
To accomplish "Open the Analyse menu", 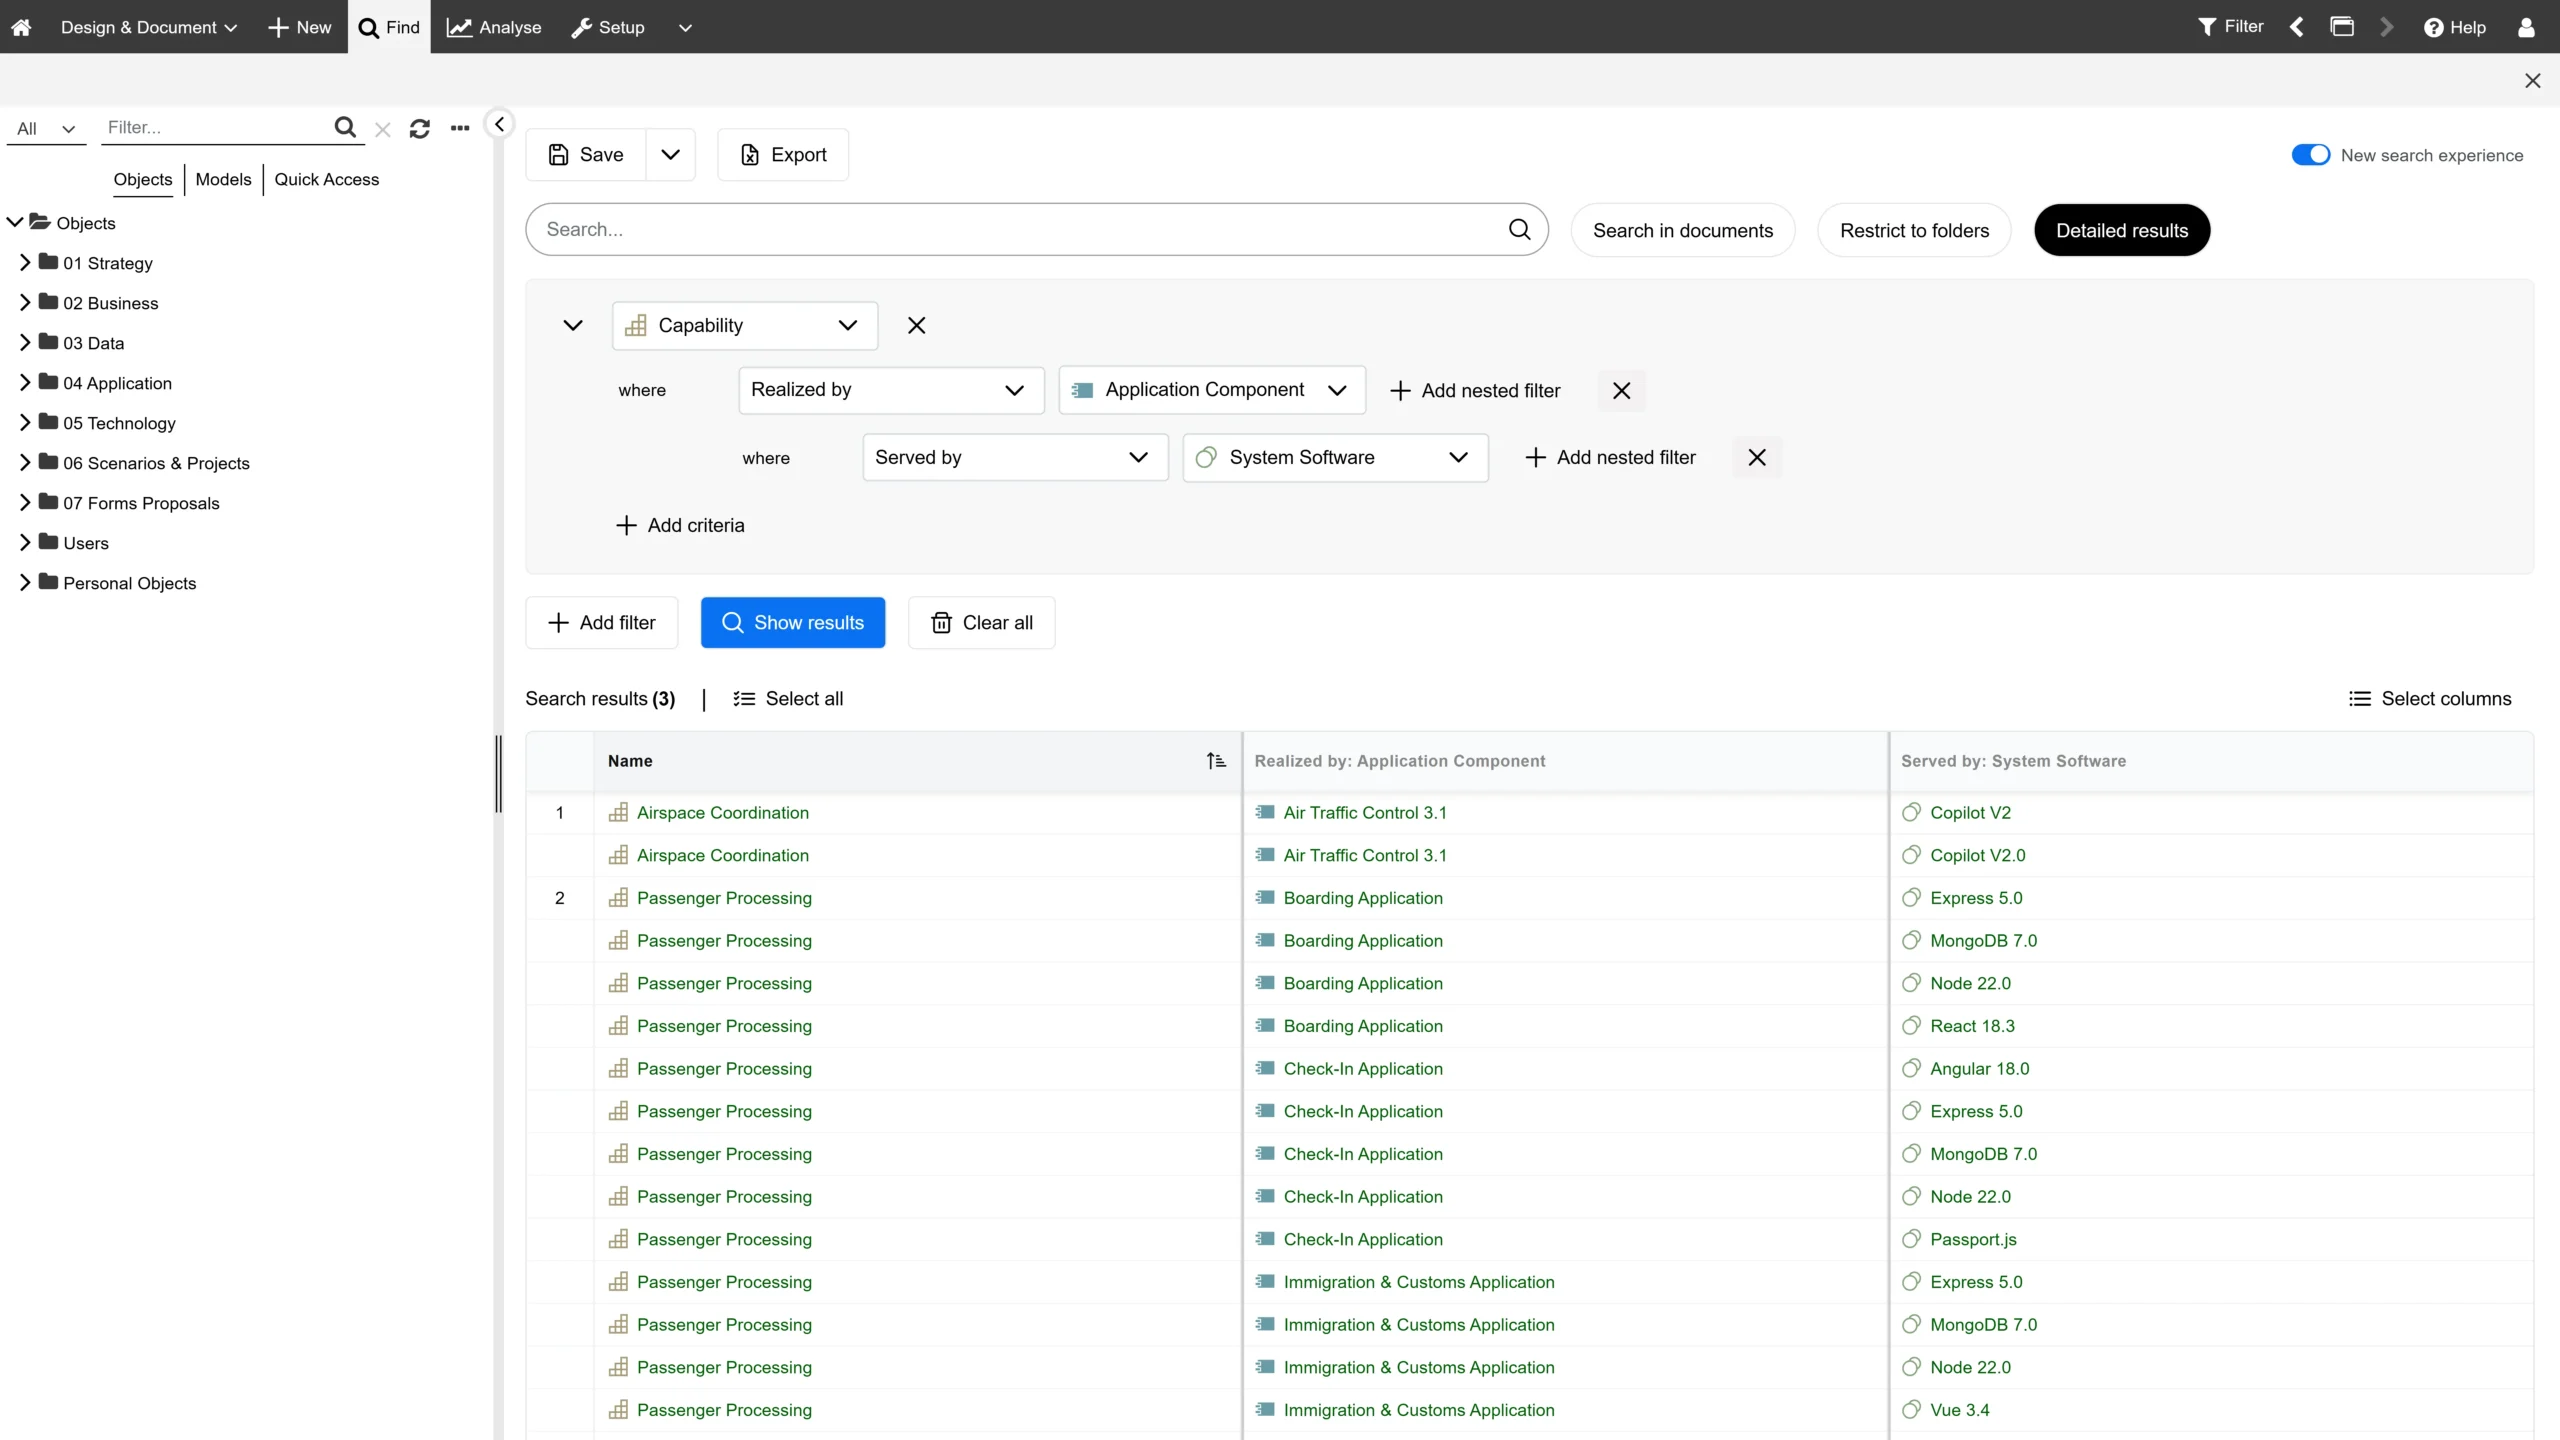I will tap(494, 27).
